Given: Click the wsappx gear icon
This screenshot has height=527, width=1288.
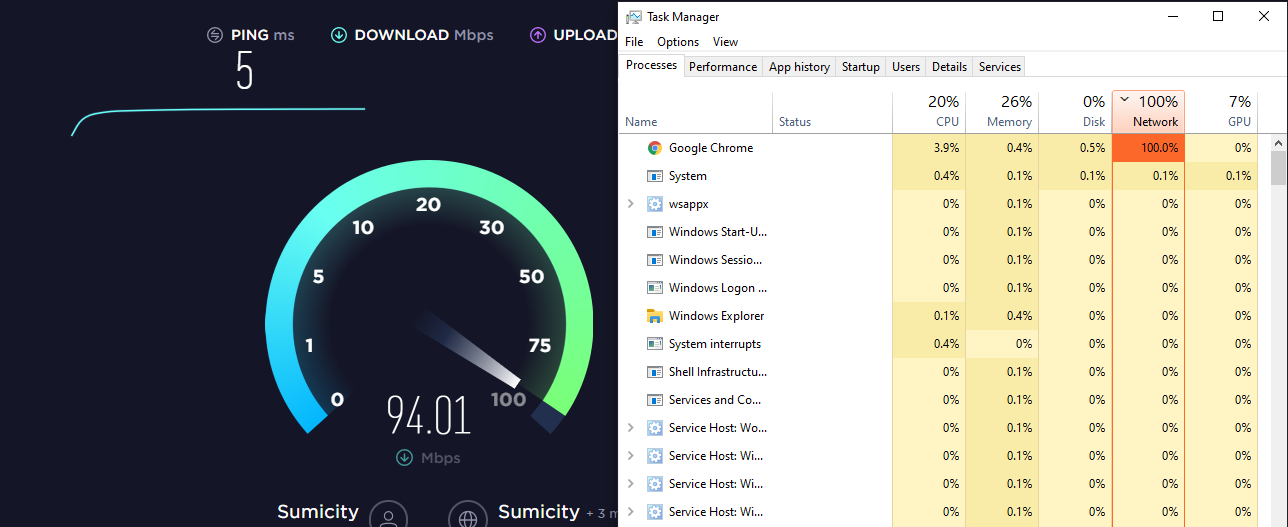Looking at the screenshot, I should (x=655, y=204).
